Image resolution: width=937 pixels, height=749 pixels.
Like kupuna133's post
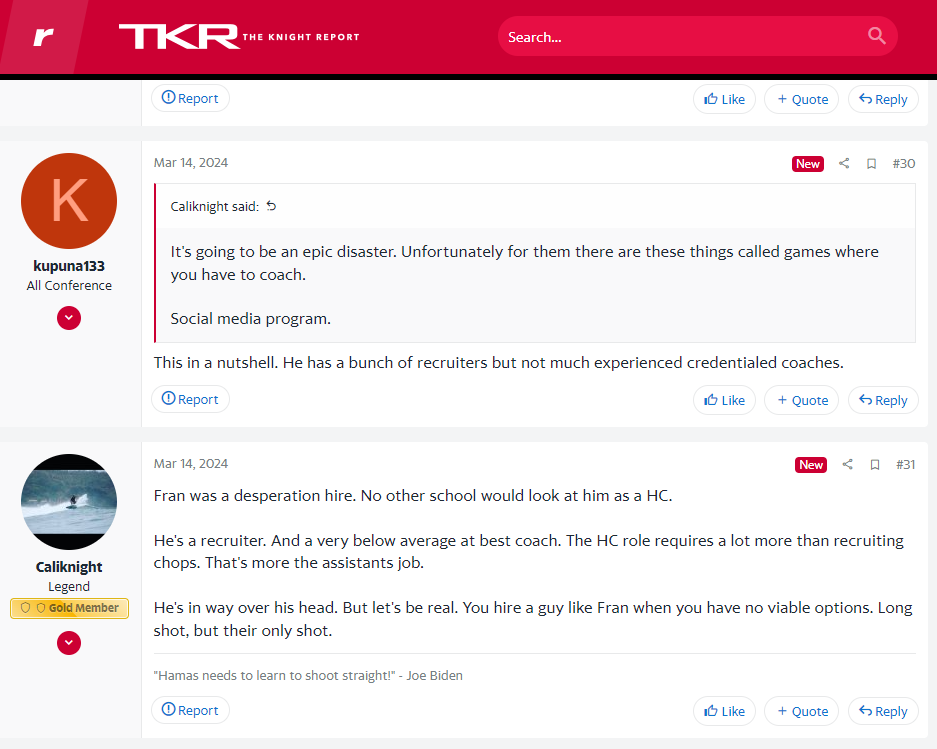click(x=724, y=400)
